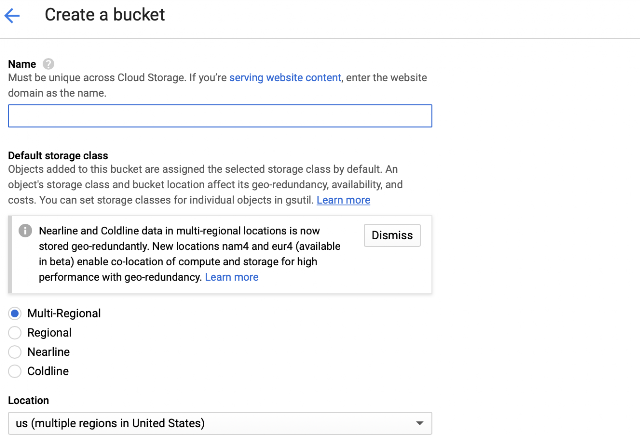Screen dimensions: 640x439
Task: Open the Location dropdown arrow
Action: click(420, 423)
